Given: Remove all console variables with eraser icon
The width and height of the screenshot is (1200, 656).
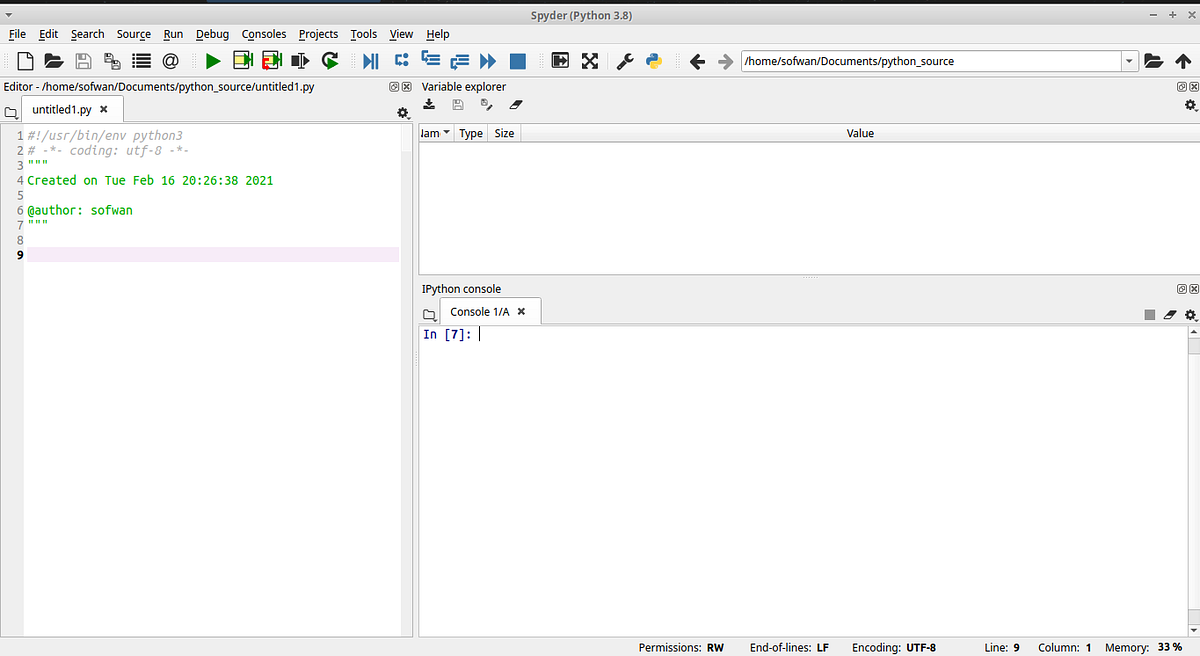Looking at the screenshot, I should pos(1170,314).
